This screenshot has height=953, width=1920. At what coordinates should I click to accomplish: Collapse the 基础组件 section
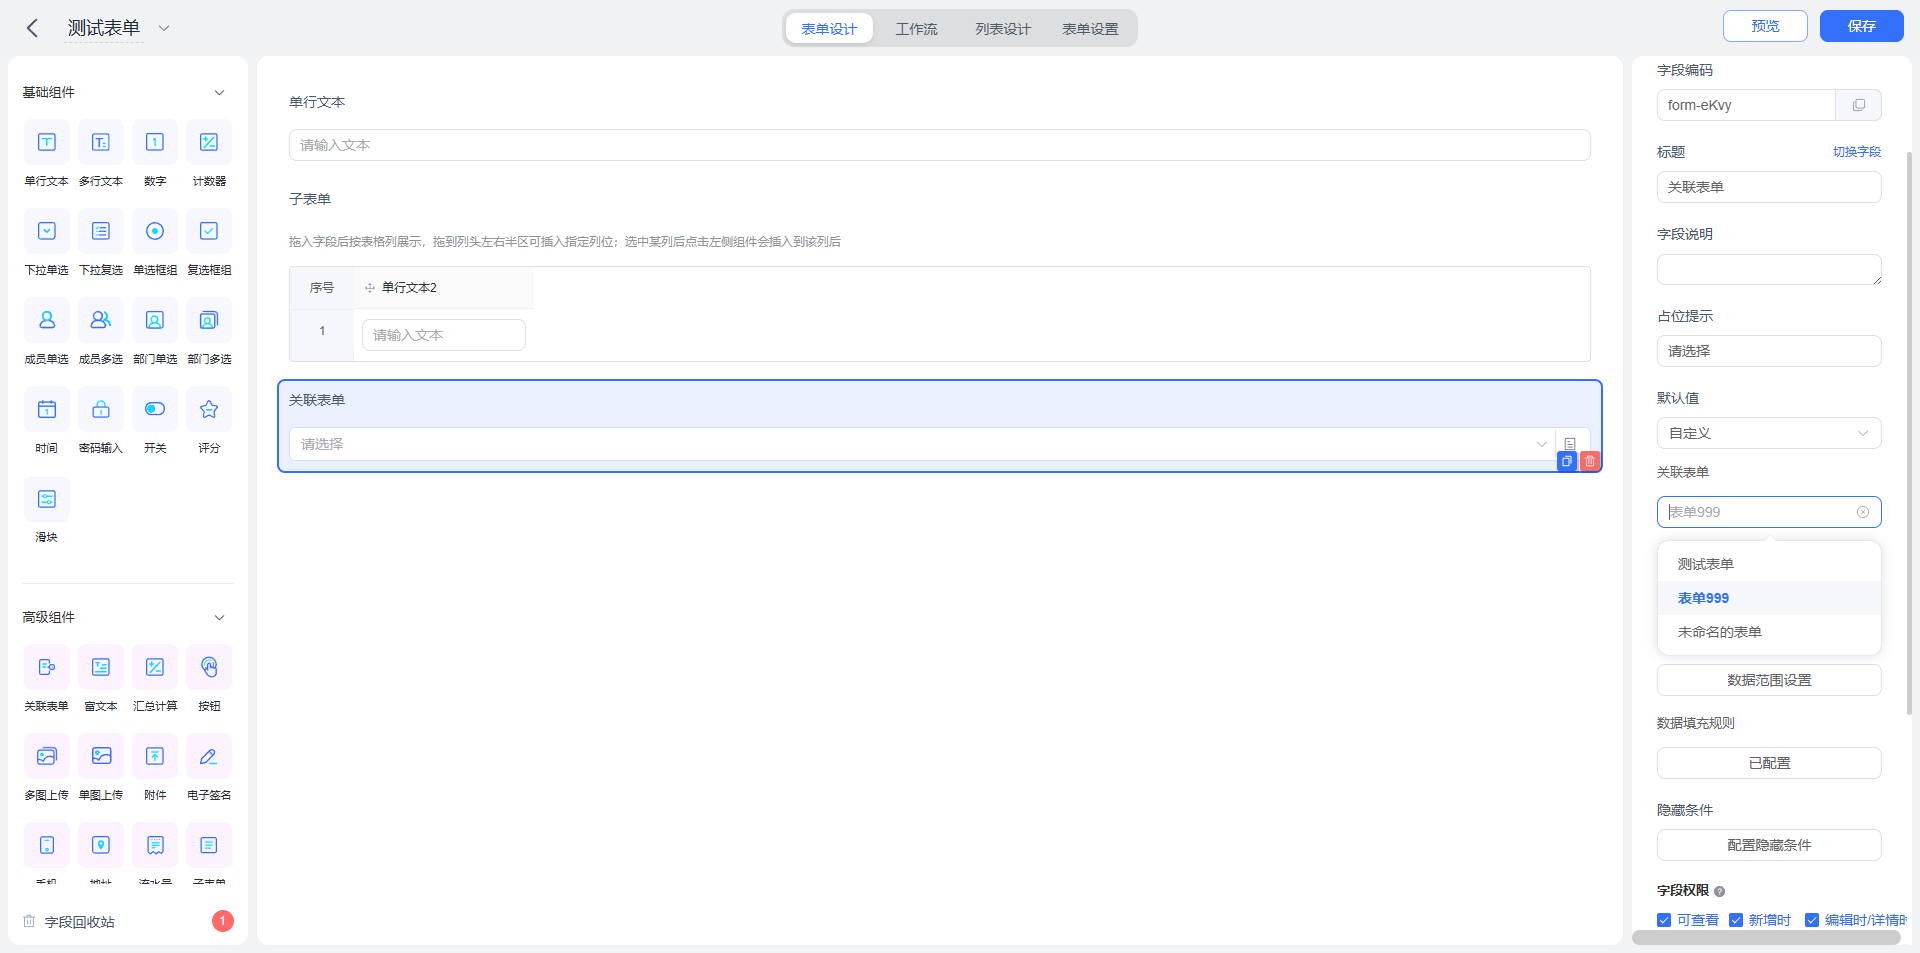[219, 92]
